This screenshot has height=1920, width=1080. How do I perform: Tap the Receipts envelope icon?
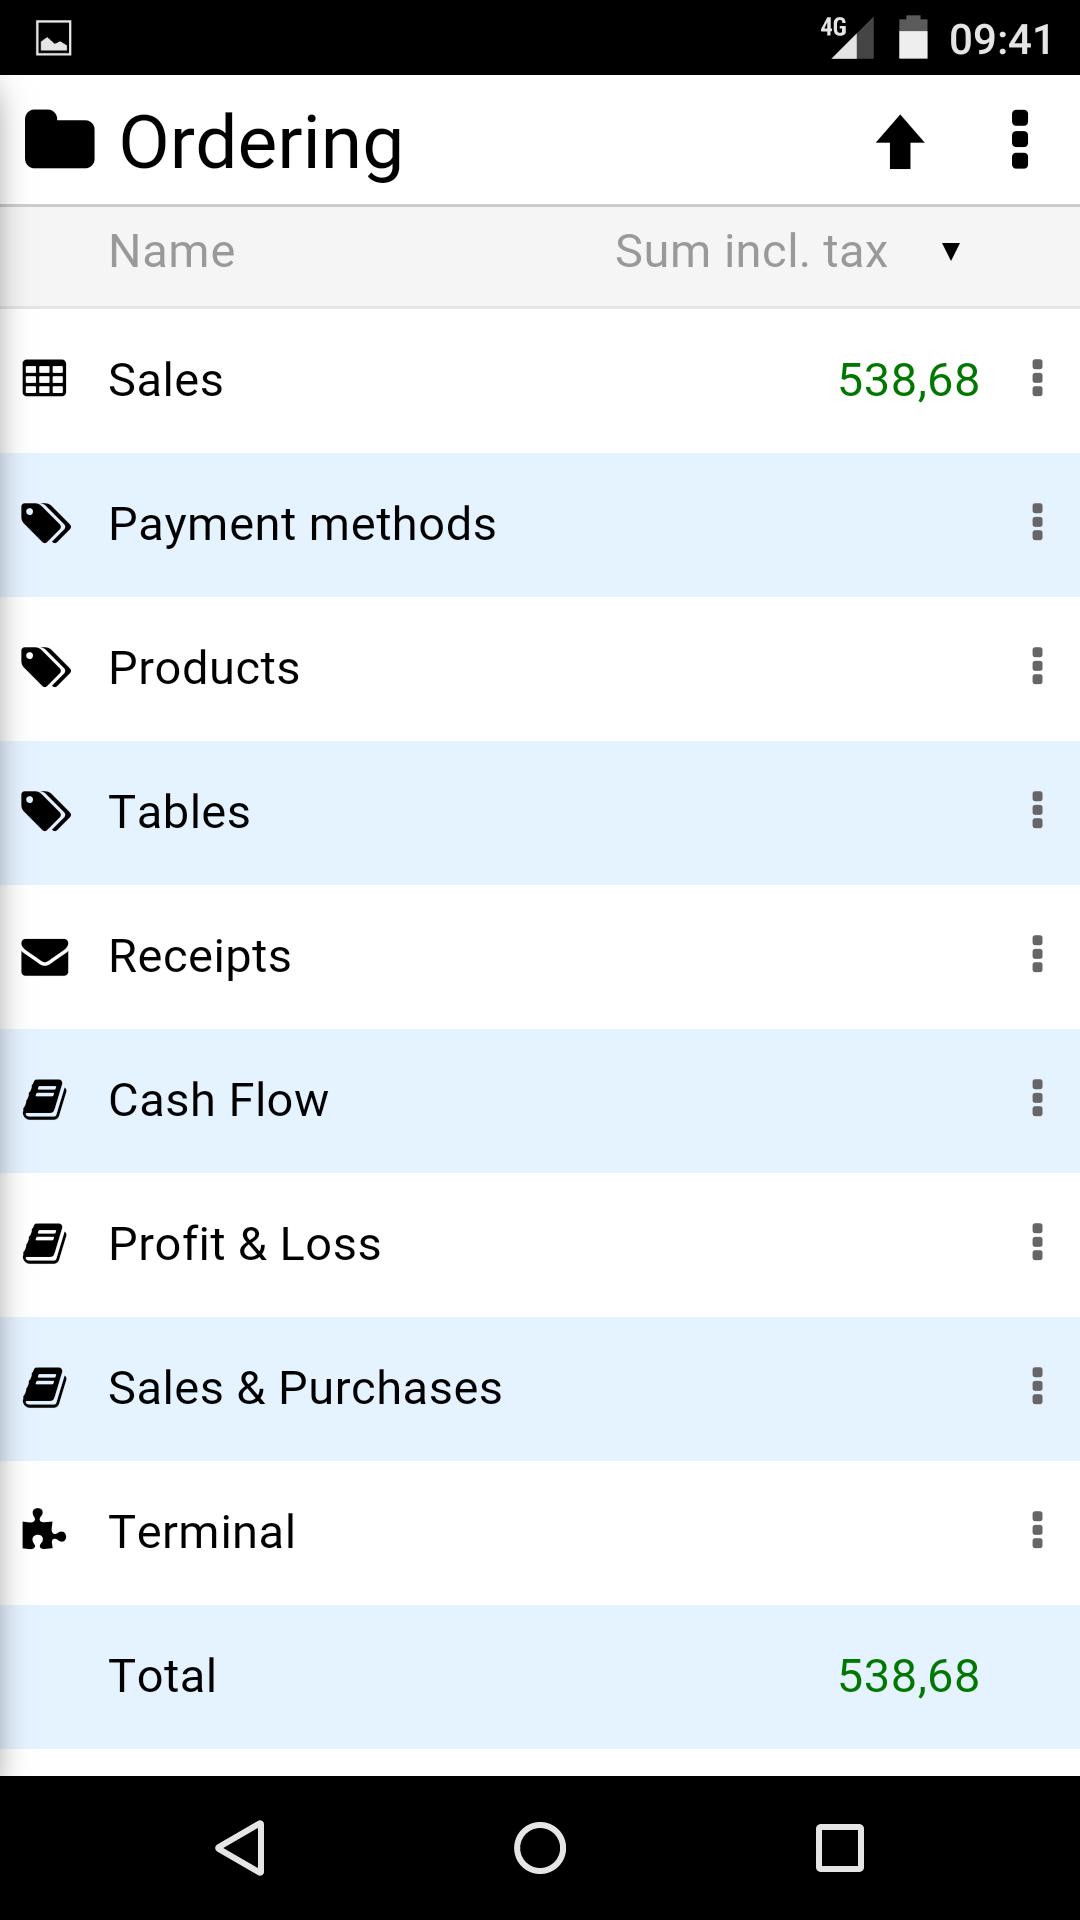tap(45, 956)
